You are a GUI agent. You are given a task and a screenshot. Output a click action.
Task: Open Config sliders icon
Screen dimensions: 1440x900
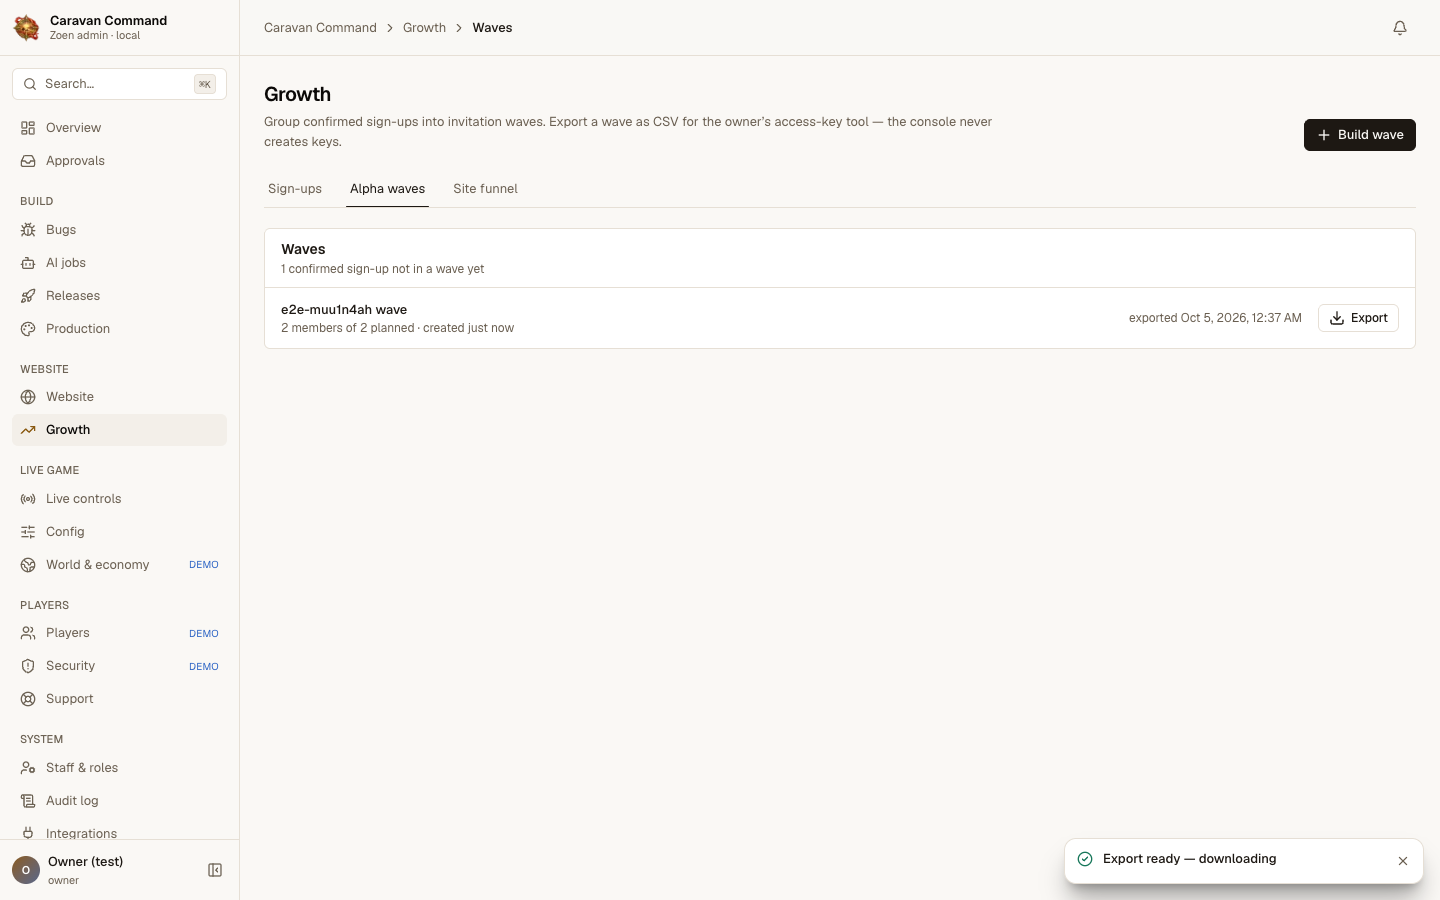28,532
